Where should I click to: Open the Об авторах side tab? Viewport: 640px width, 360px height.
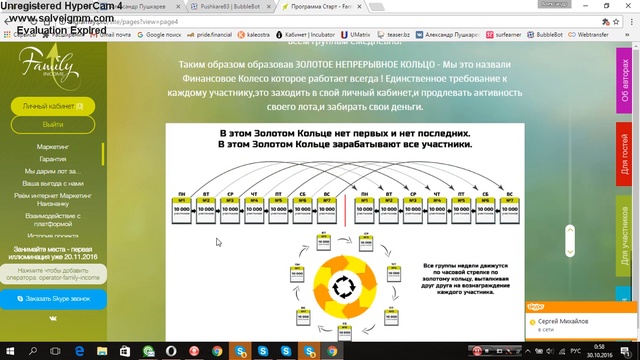(x=624, y=81)
